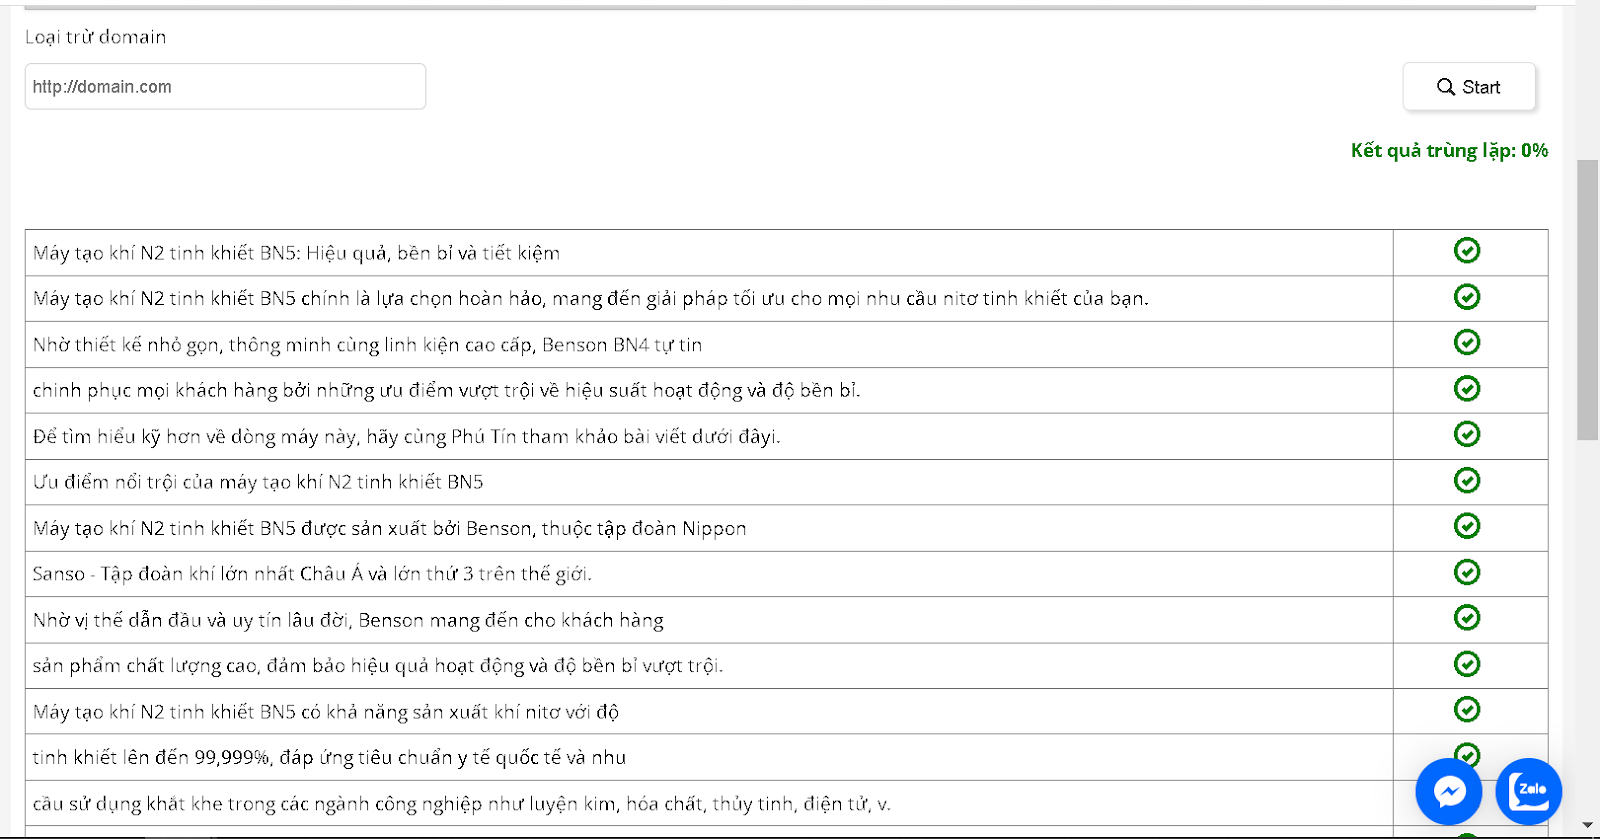Click check icon for 'khả năng sản xuất' row
1600x839 pixels.
1466,710
